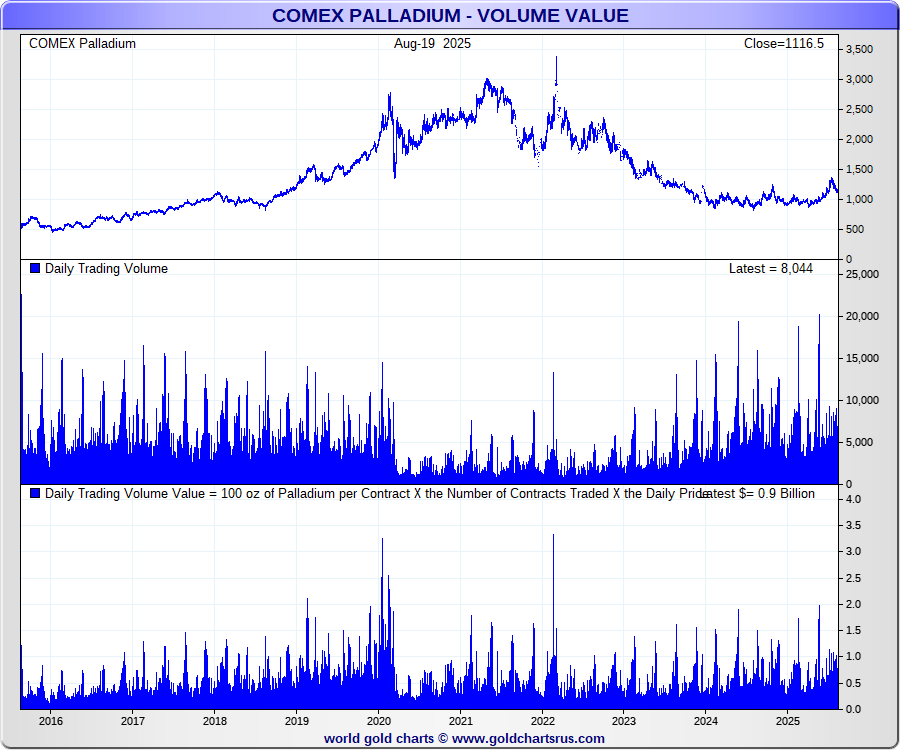Click the blue Daily Trading Volume legend square
Viewport: 900px width, 750px height.
coord(35,268)
